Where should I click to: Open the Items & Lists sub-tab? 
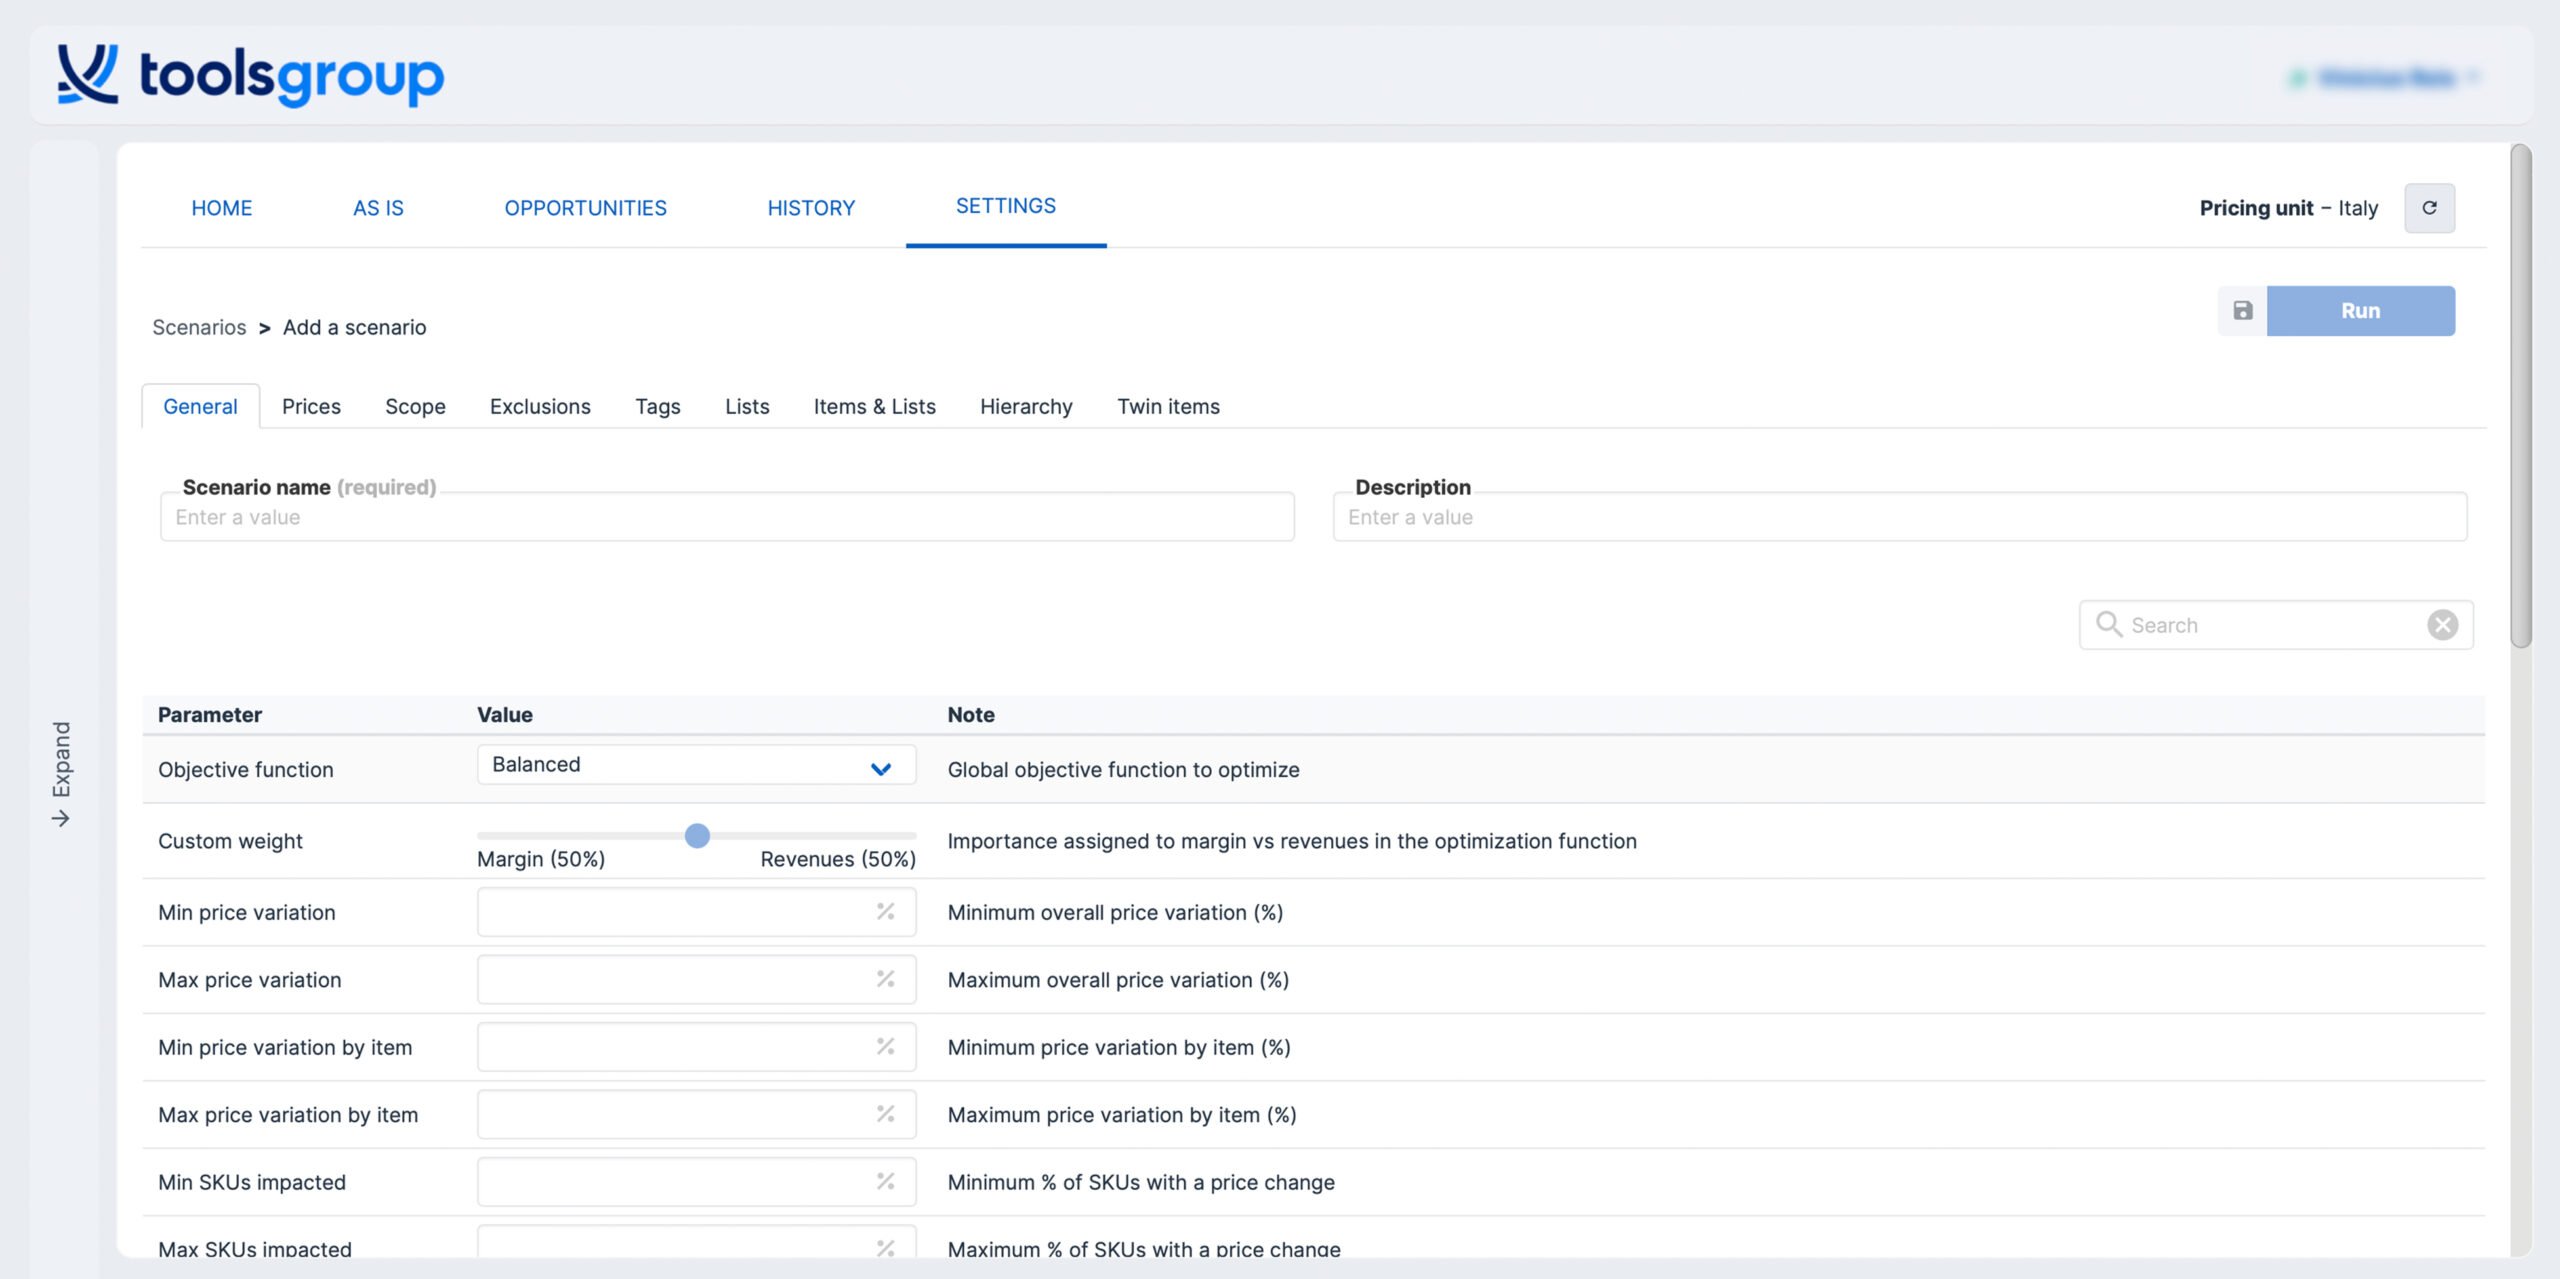tap(874, 406)
